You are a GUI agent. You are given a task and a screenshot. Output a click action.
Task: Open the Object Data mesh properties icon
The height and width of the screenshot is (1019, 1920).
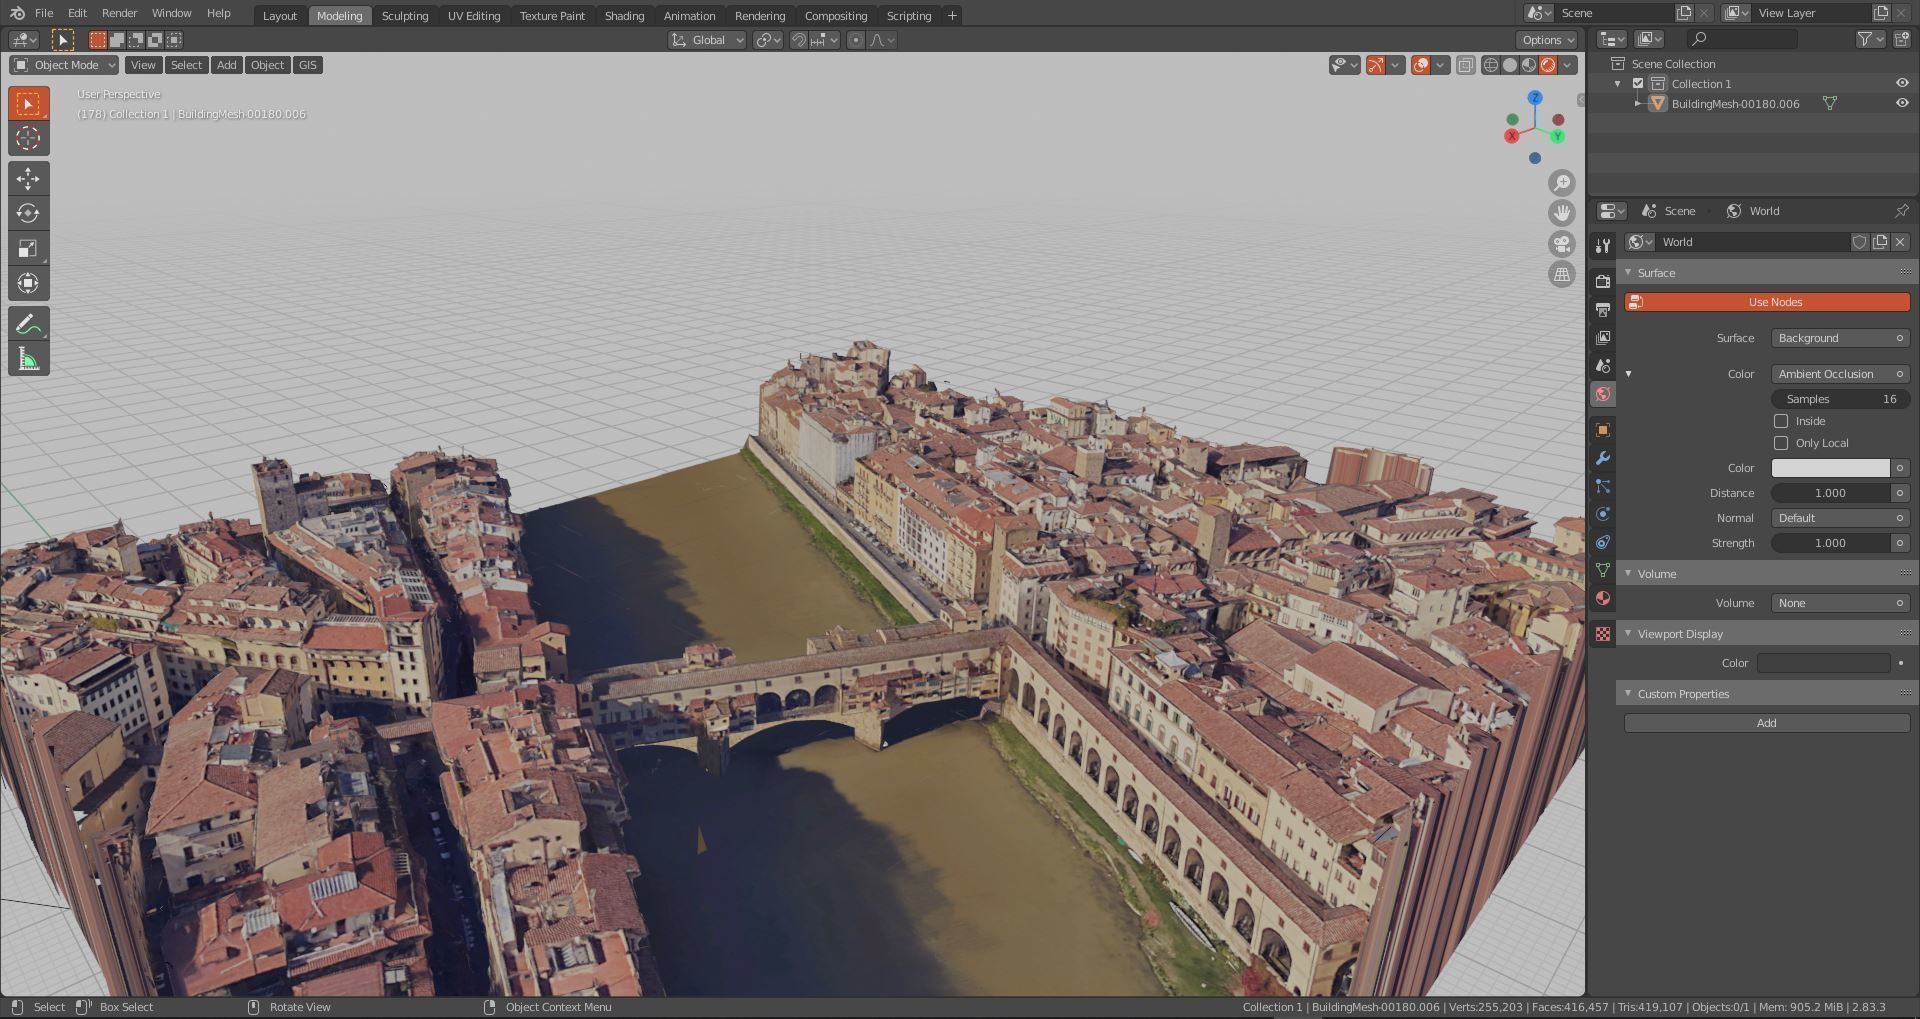(1603, 570)
